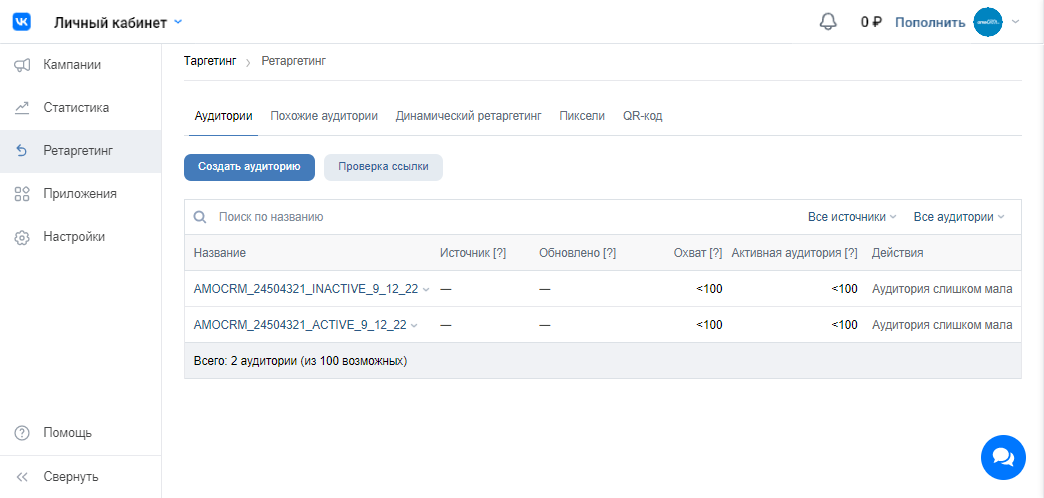Open the Все аудитории filter dropdown

pos(958,217)
